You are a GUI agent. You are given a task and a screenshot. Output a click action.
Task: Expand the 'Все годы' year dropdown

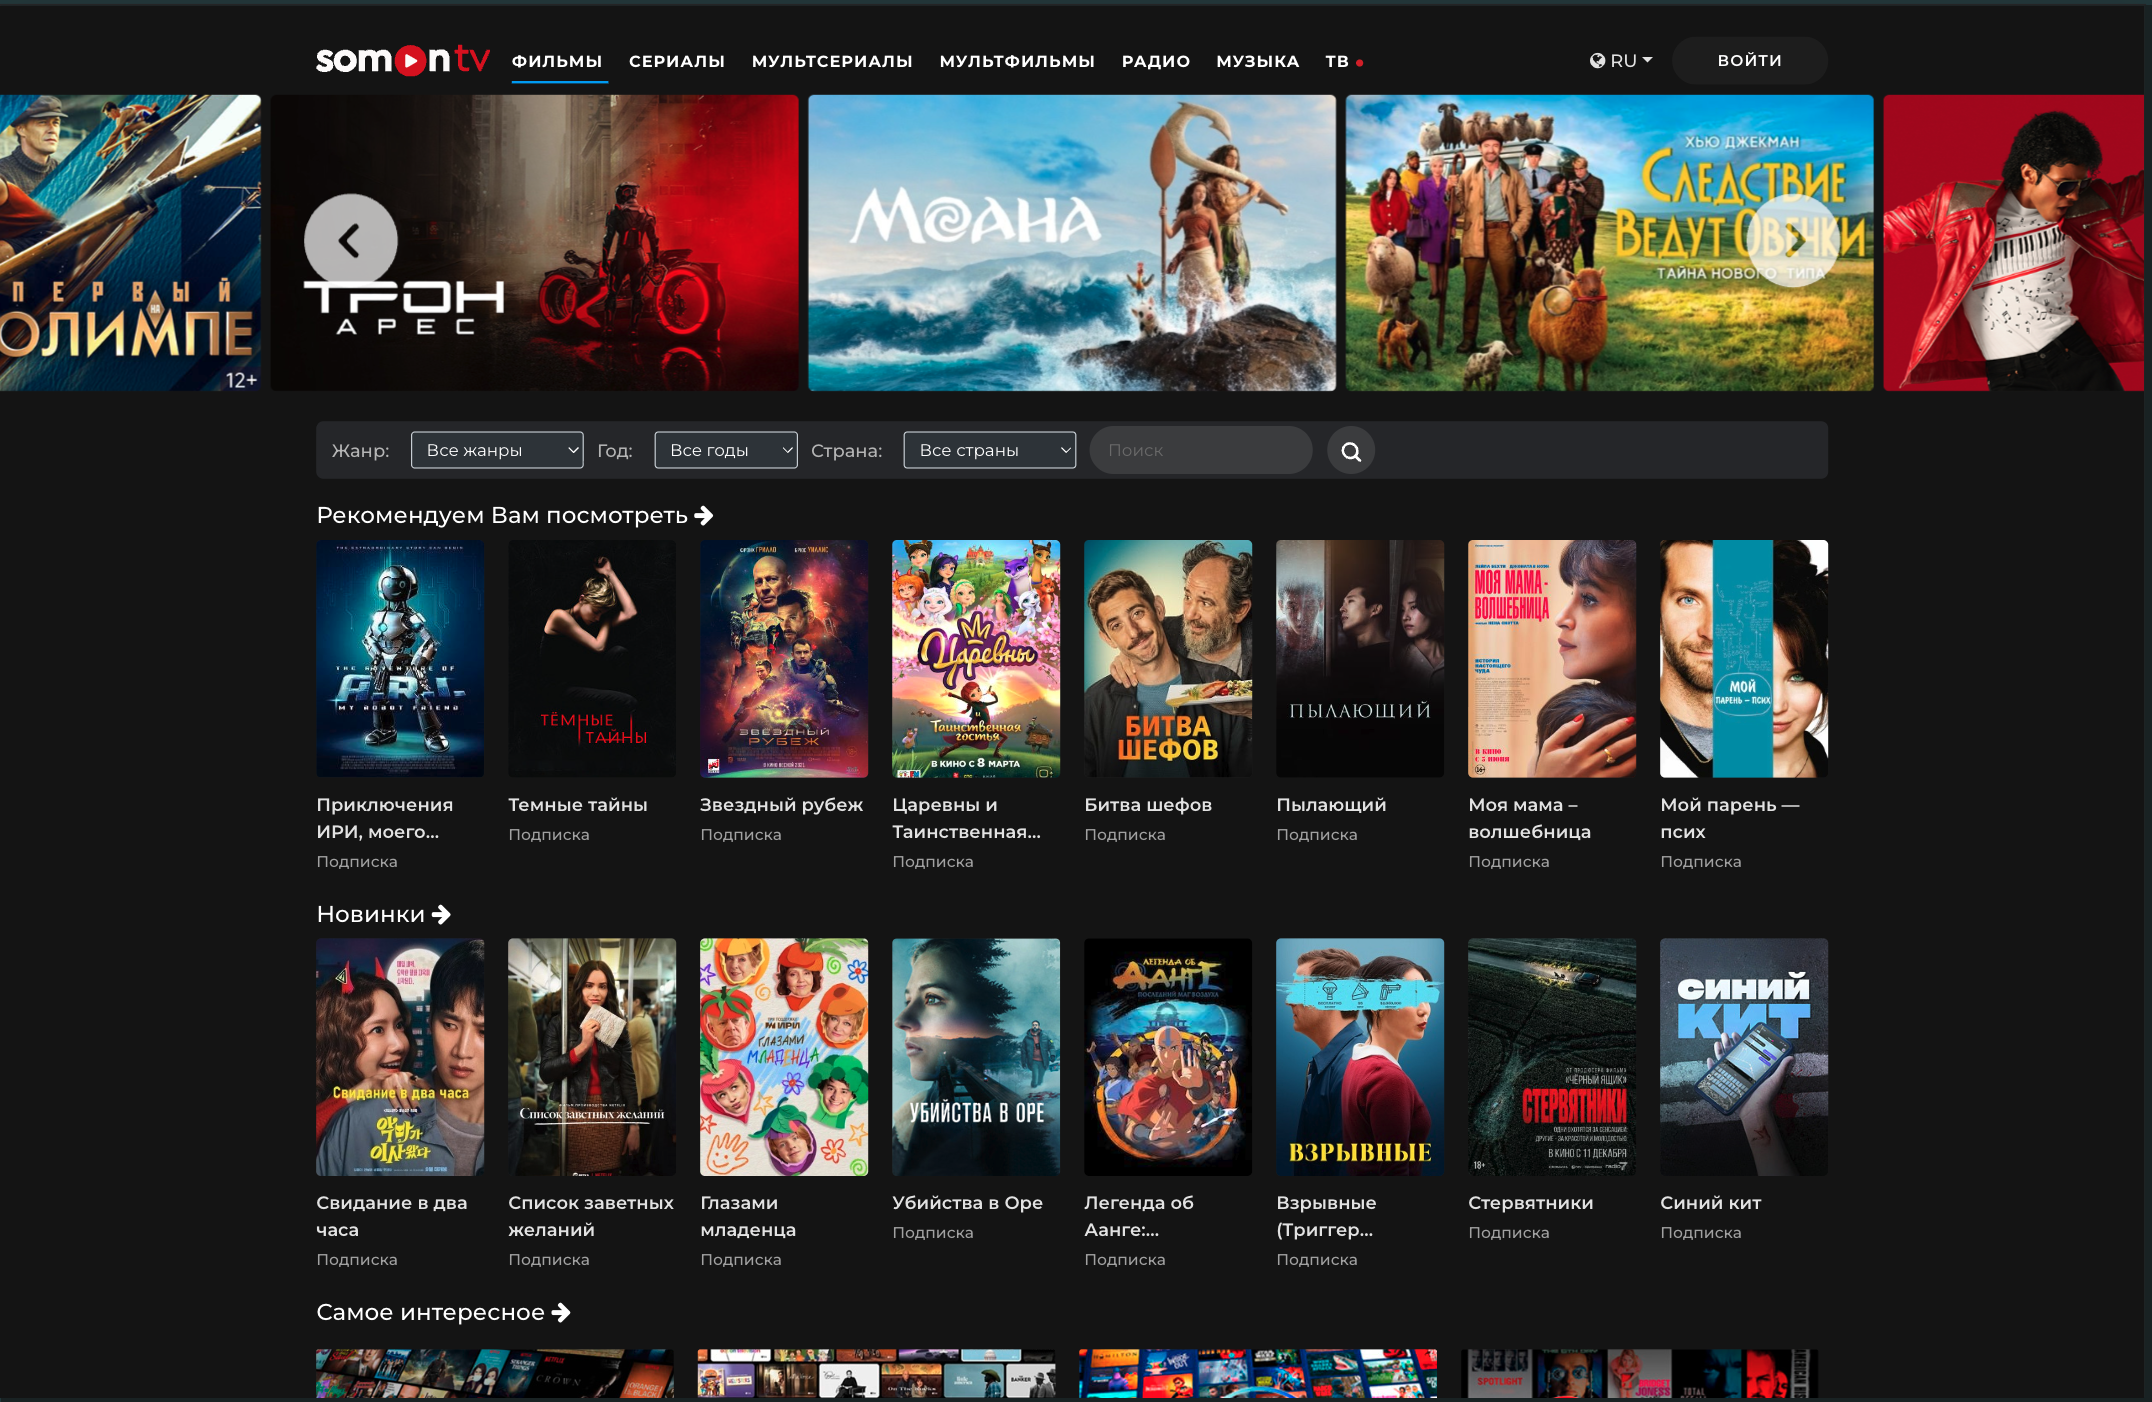[726, 450]
